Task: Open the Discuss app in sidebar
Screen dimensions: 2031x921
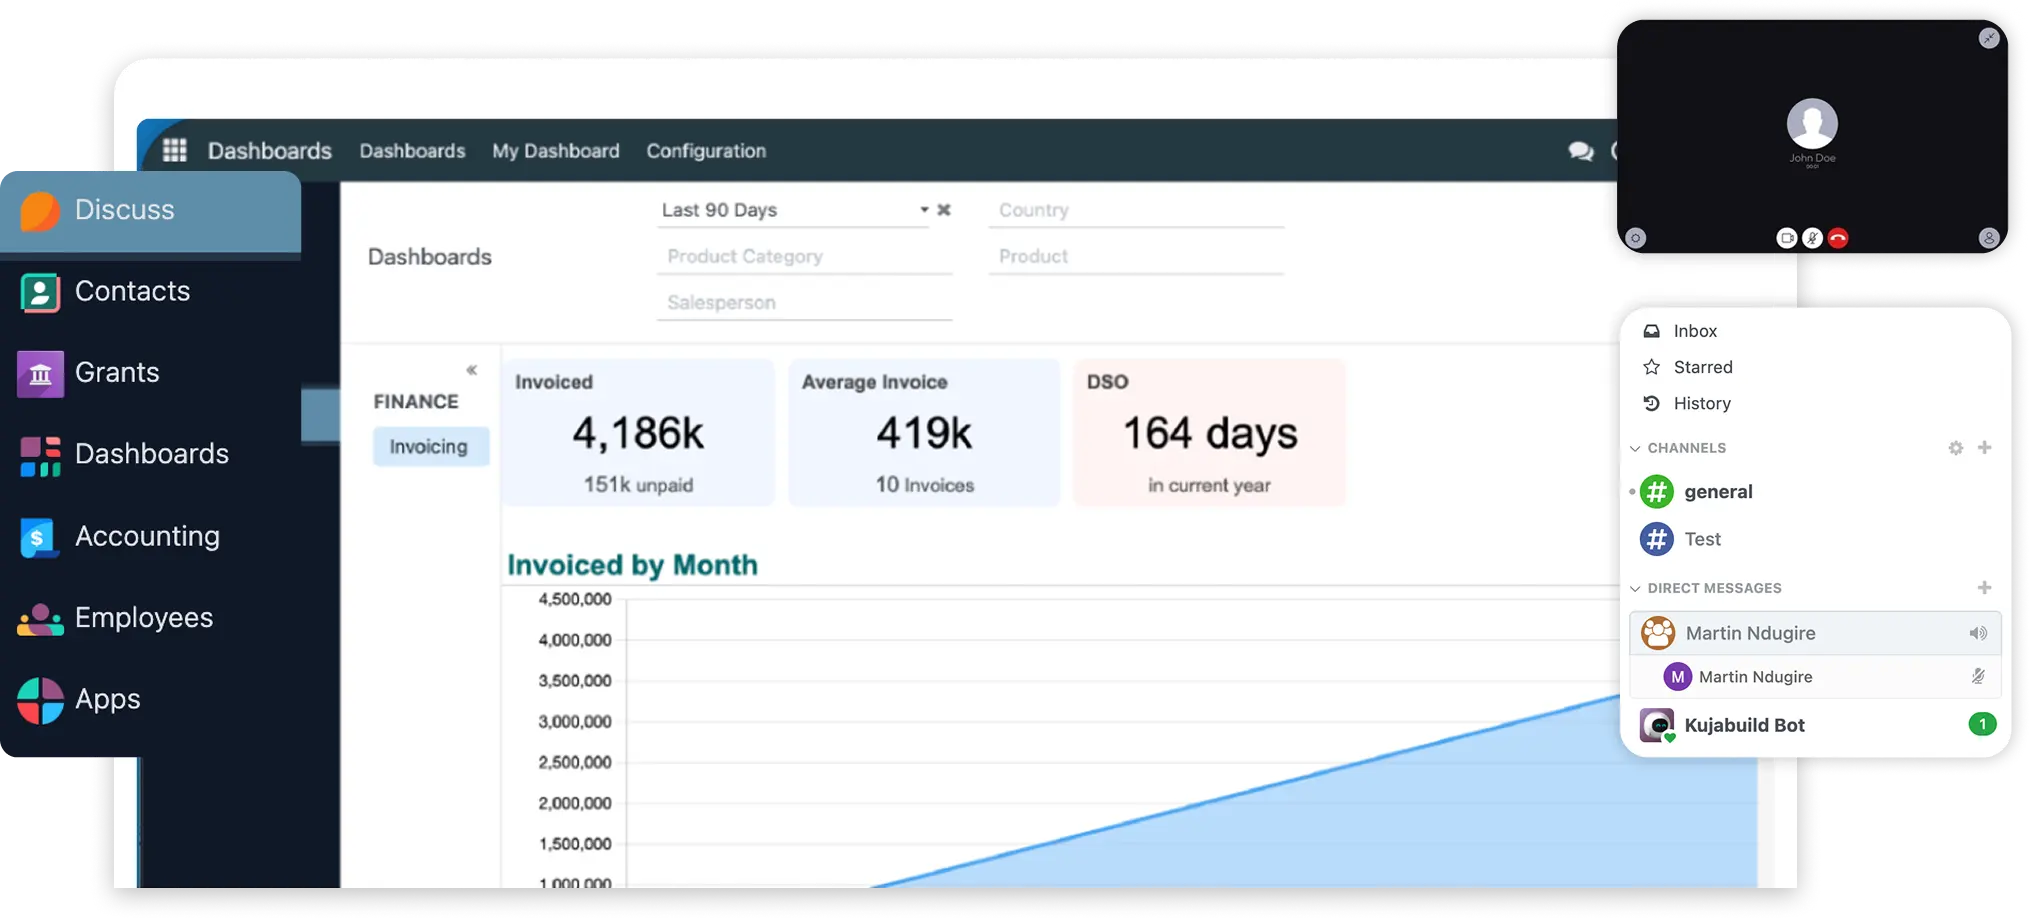Action: pyautogui.click(x=125, y=210)
